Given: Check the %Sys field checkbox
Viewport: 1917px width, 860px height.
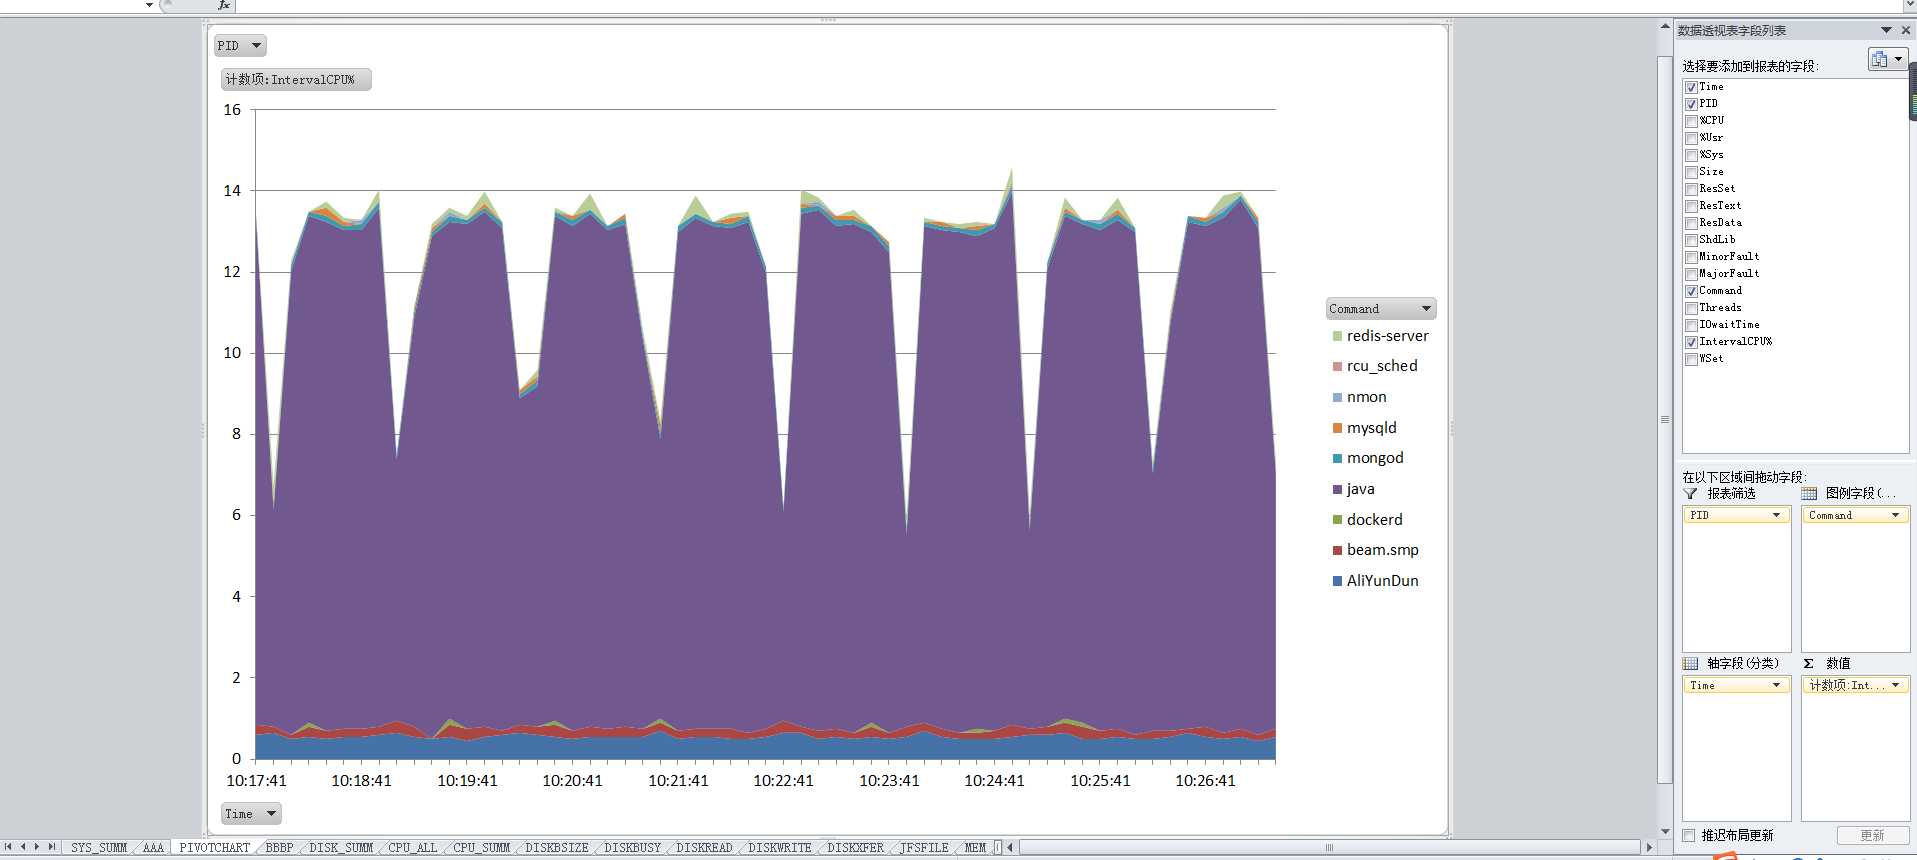Looking at the screenshot, I should pyautogui.click(x=1691, y=155).
